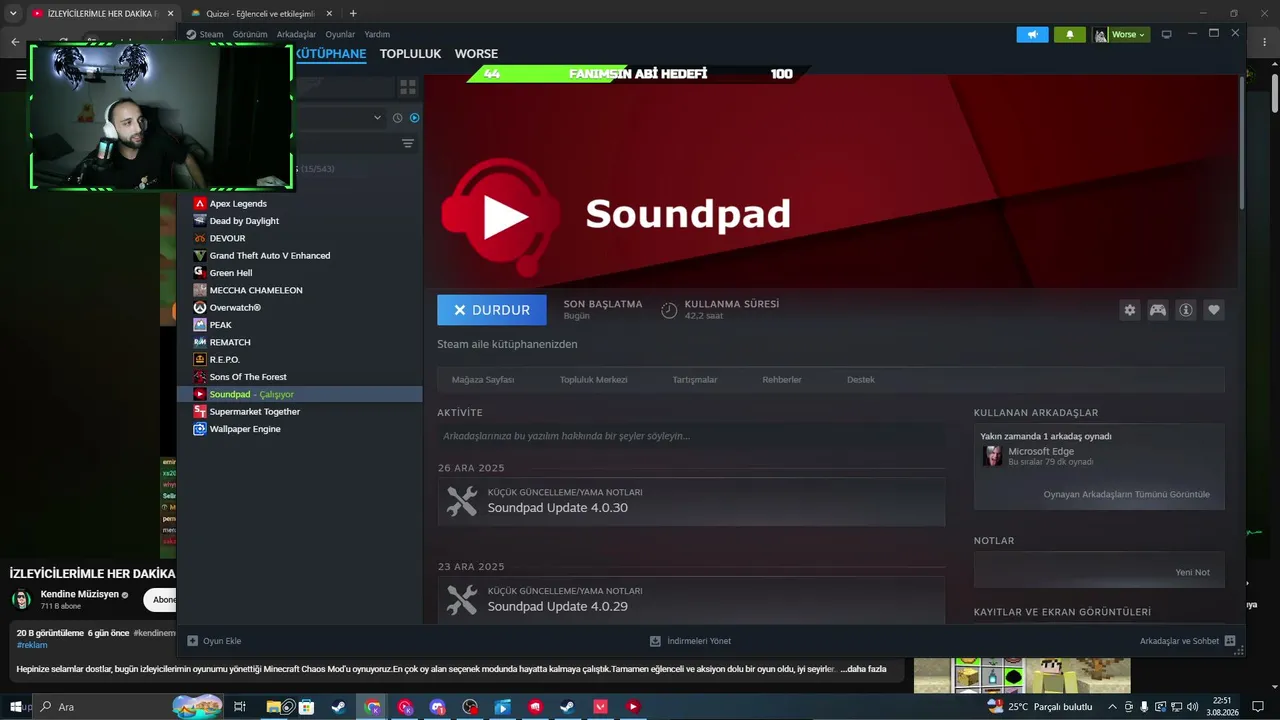Type in the activity comment field

(691, 436)
